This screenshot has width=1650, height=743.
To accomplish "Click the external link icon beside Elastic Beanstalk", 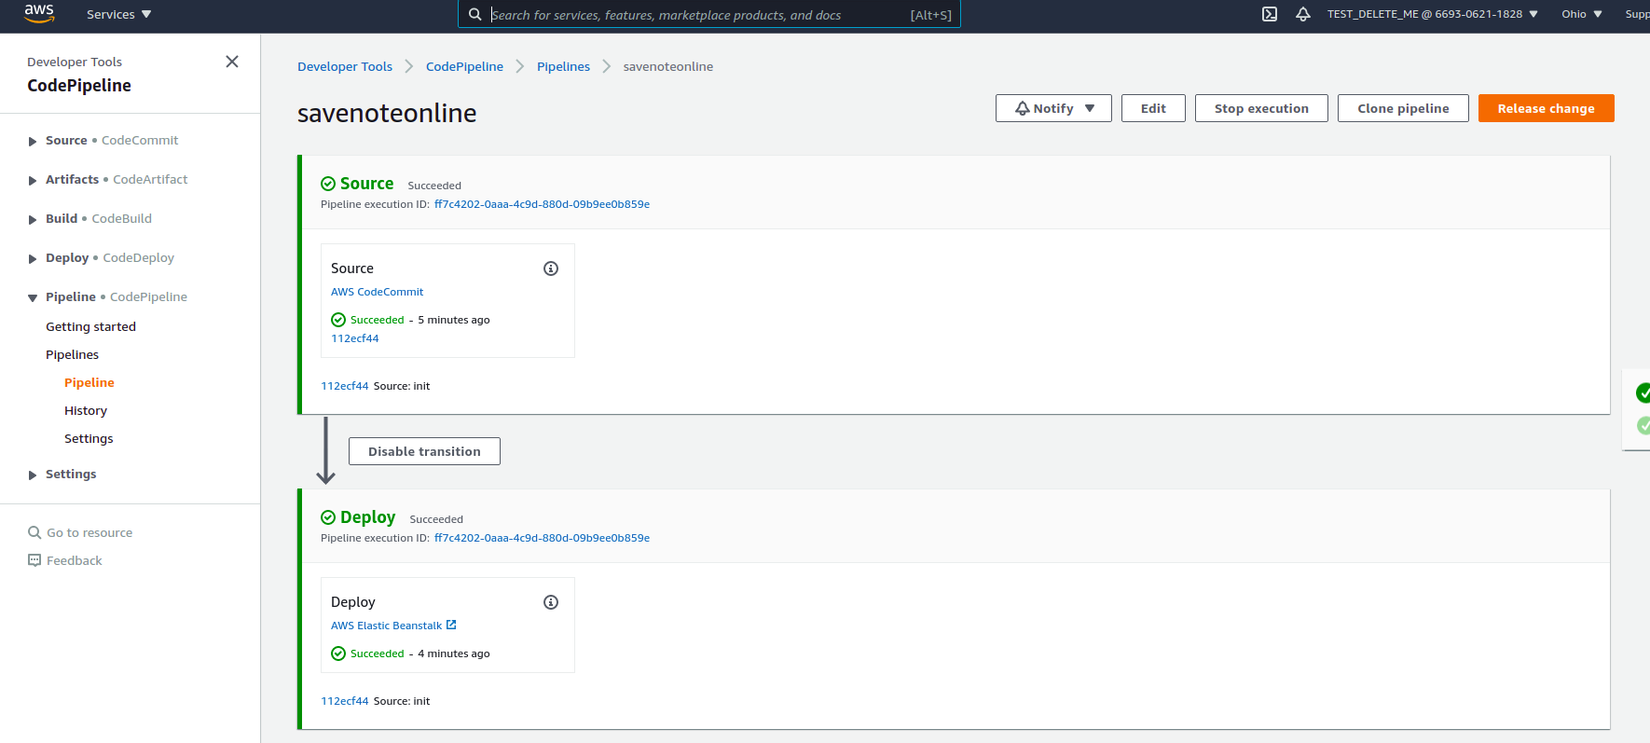I will [451, 625].
